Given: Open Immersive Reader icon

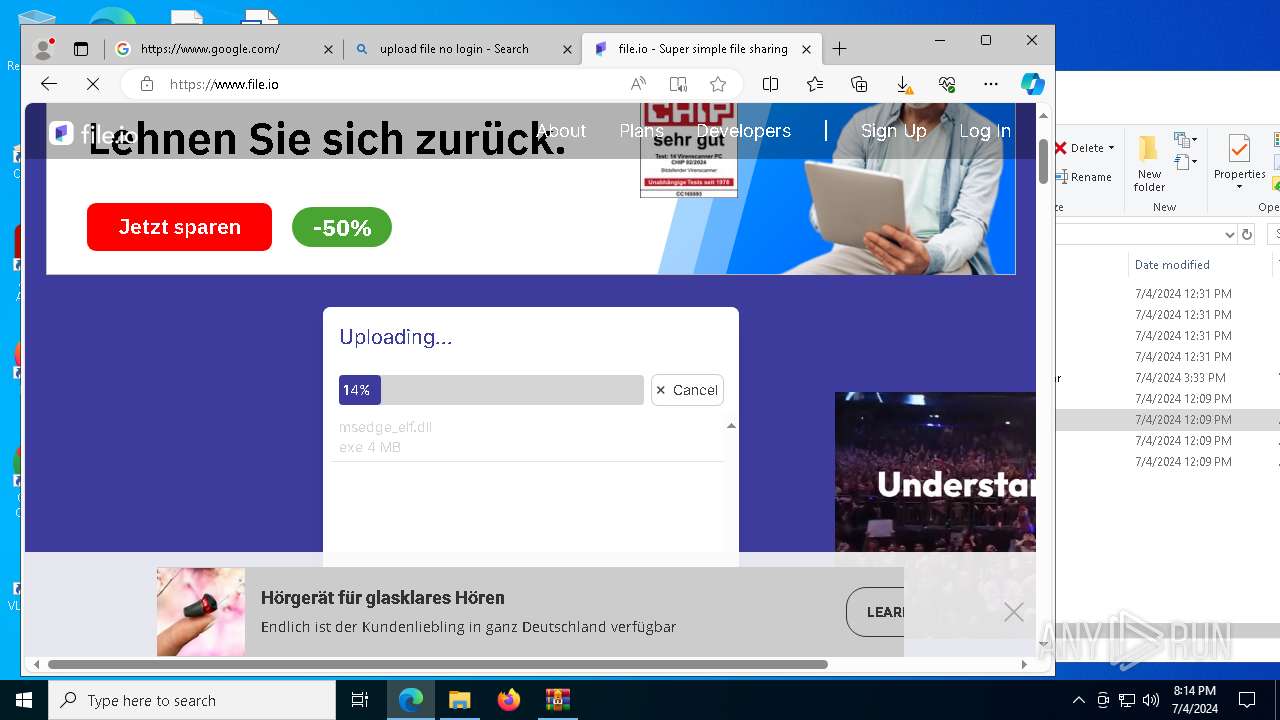Looking at the screenshot, I should point(678,84).
